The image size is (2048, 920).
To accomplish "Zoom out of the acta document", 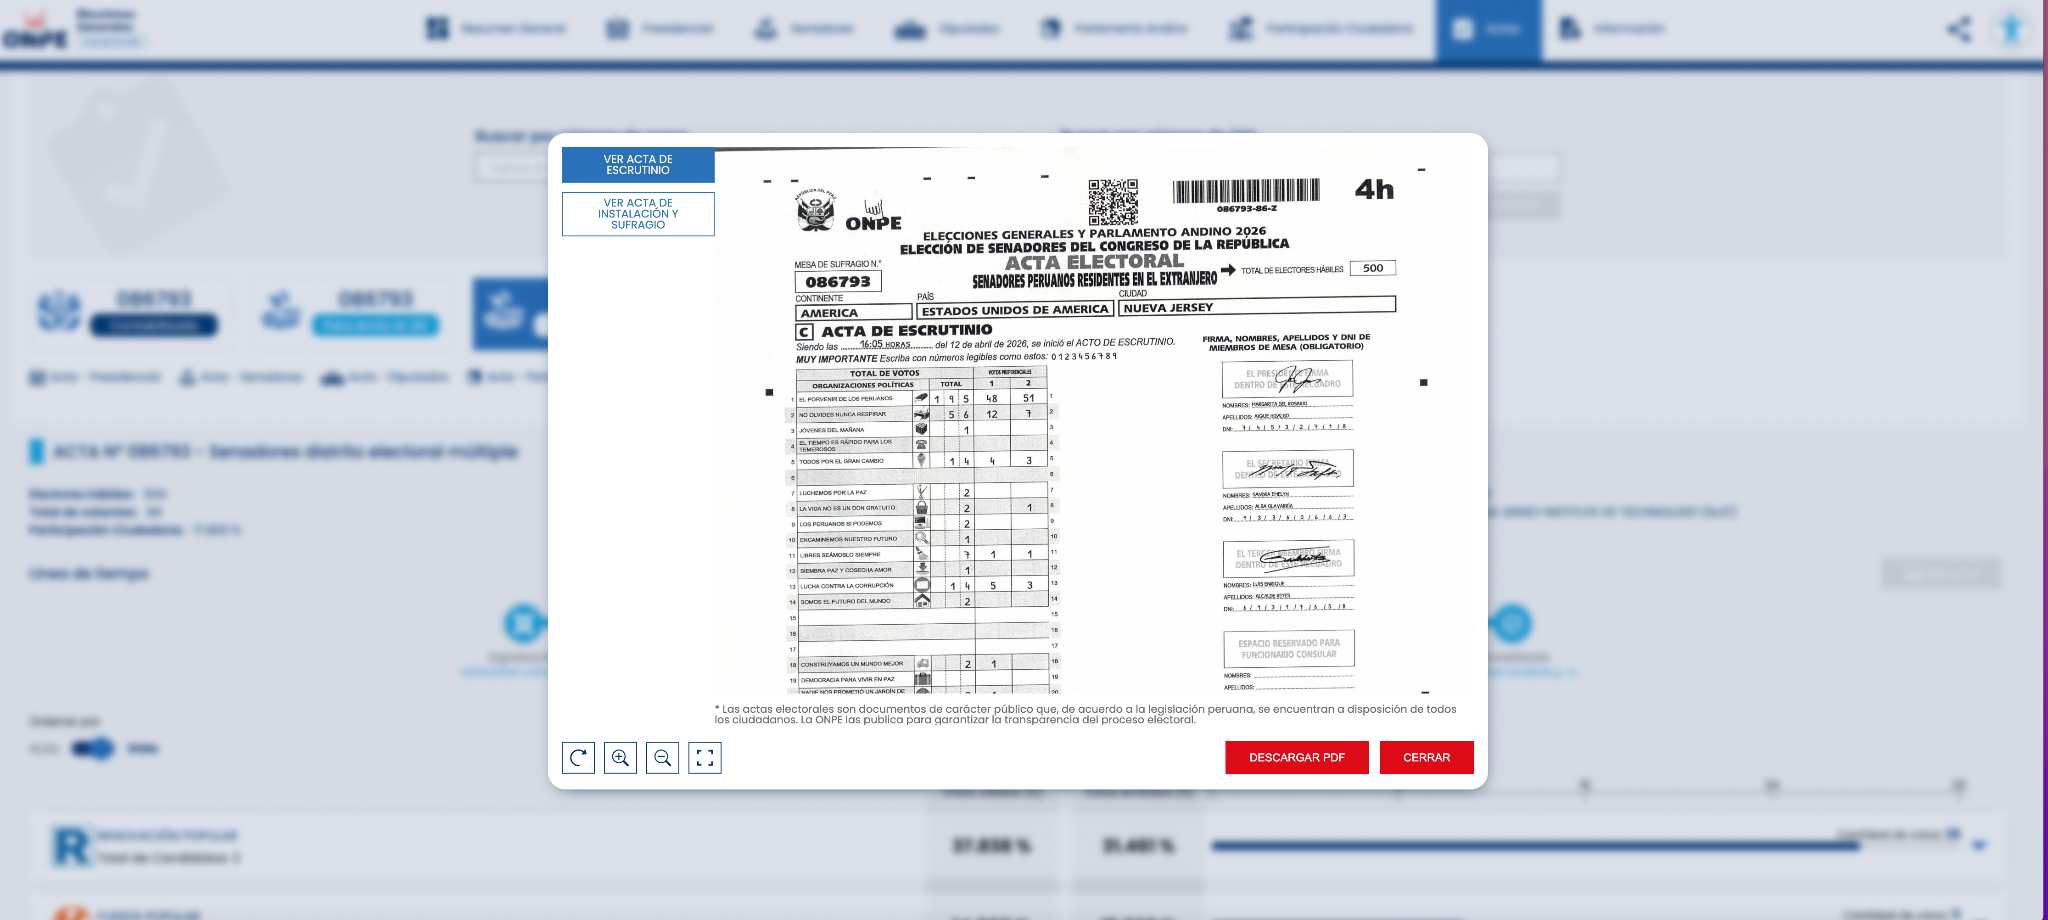I will pyautogui.click(x=662, y=758).
